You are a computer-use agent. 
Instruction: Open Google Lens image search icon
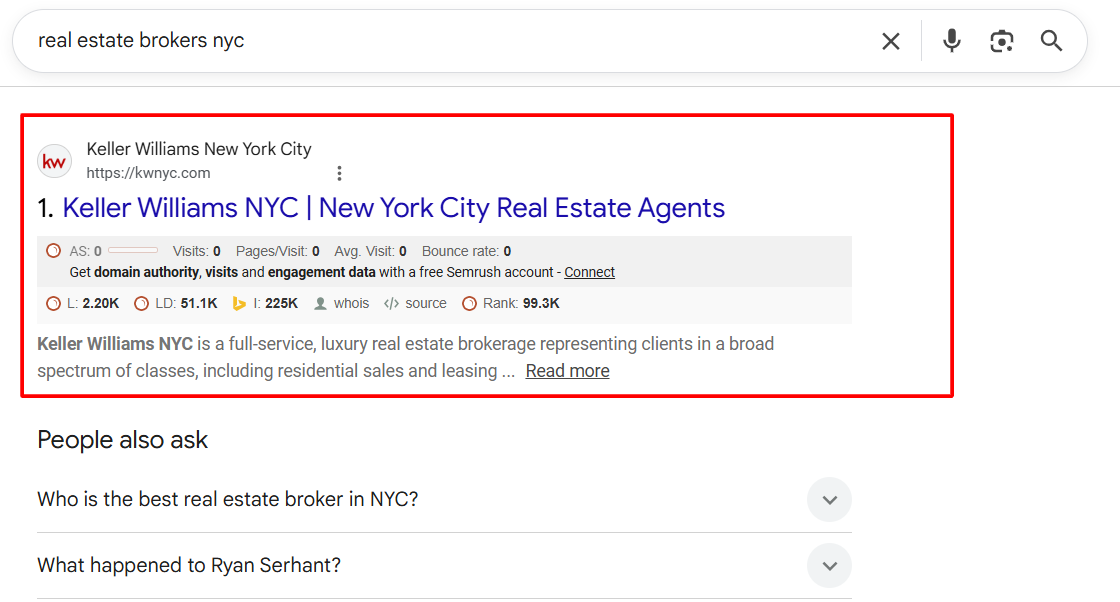(x=1001, y=41)
